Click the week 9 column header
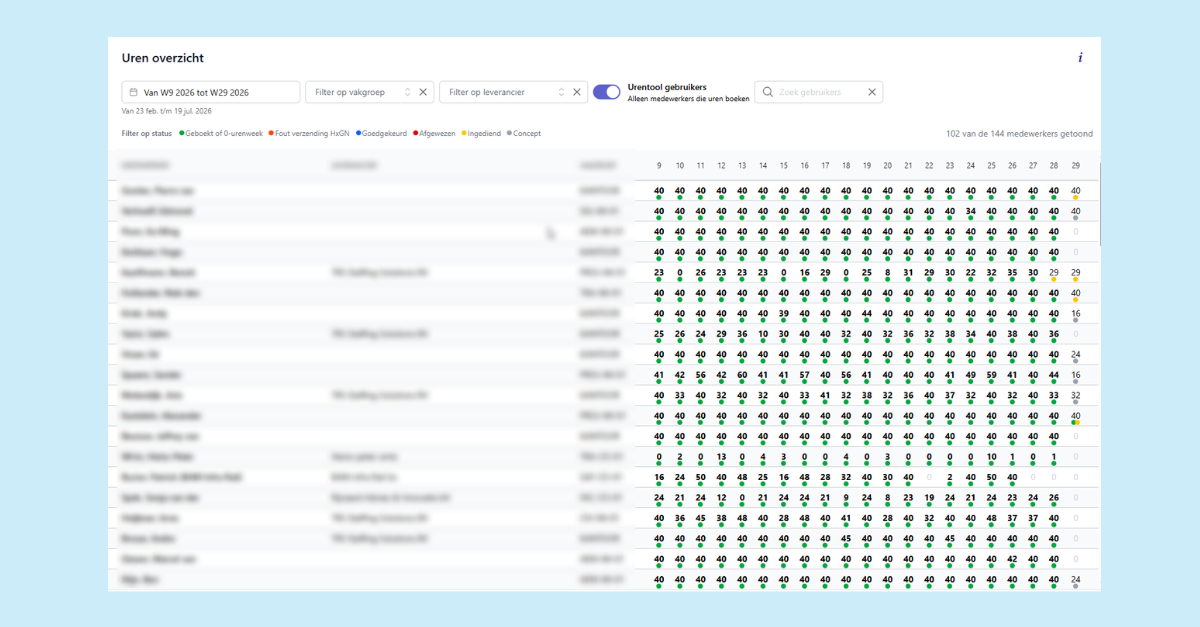 [659, 165]
